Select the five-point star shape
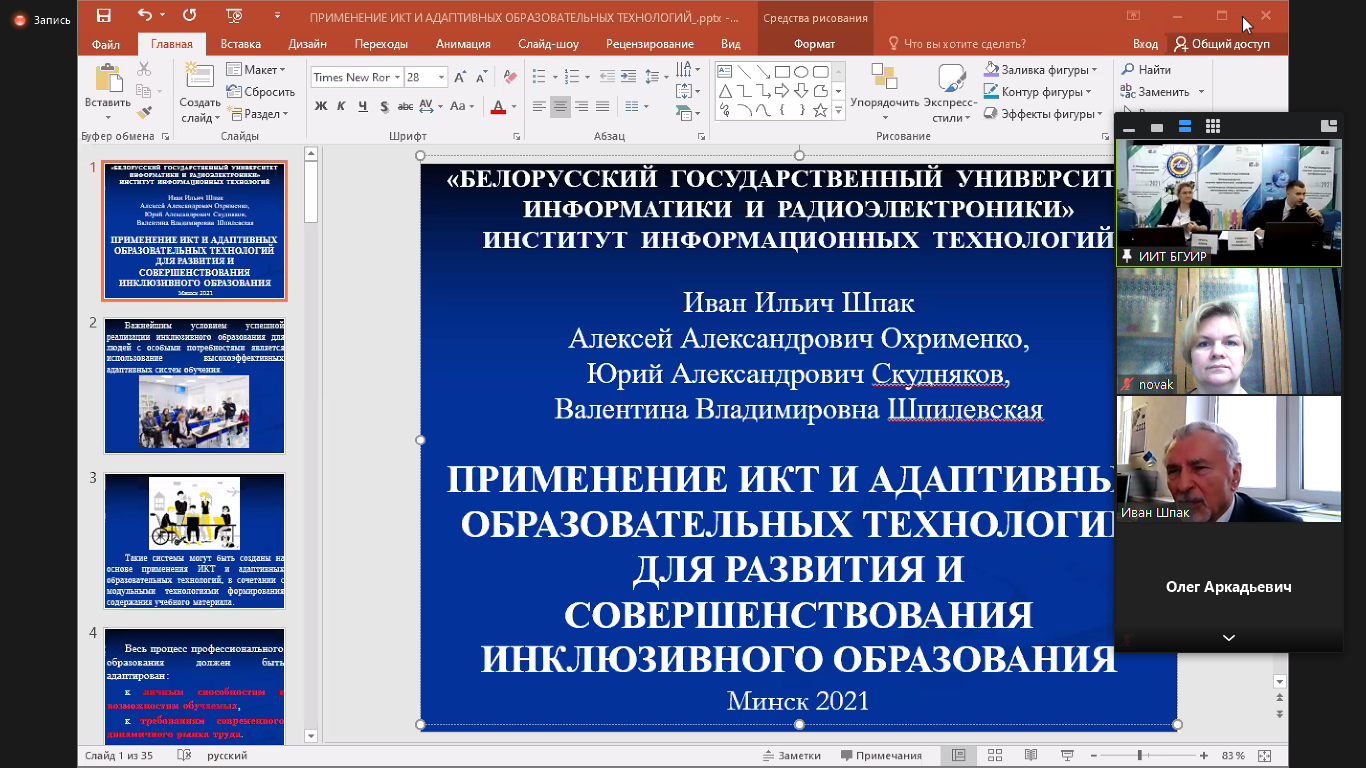1366x768 pixels. click(820, 110)
